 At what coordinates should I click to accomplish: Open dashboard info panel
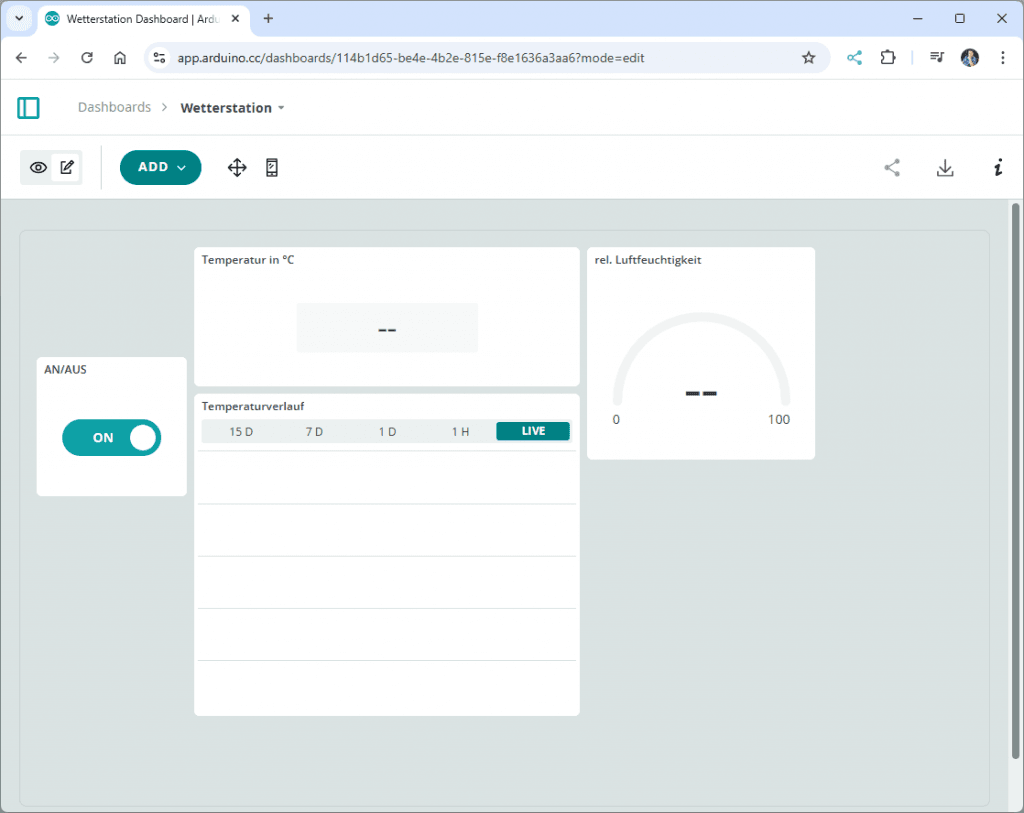point(997,167)
